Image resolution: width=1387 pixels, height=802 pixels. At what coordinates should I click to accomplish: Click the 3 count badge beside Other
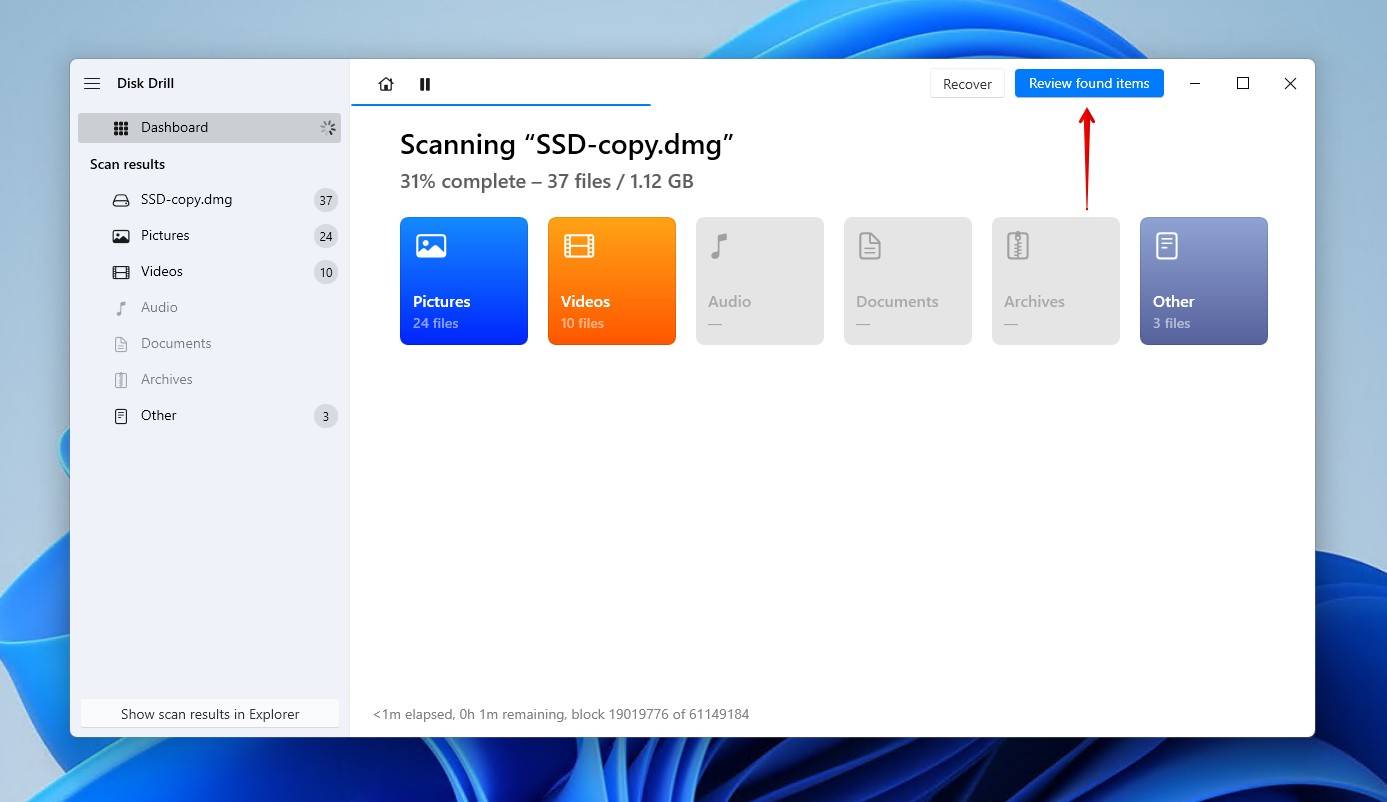pyautogui.click(x=326, y=416)
